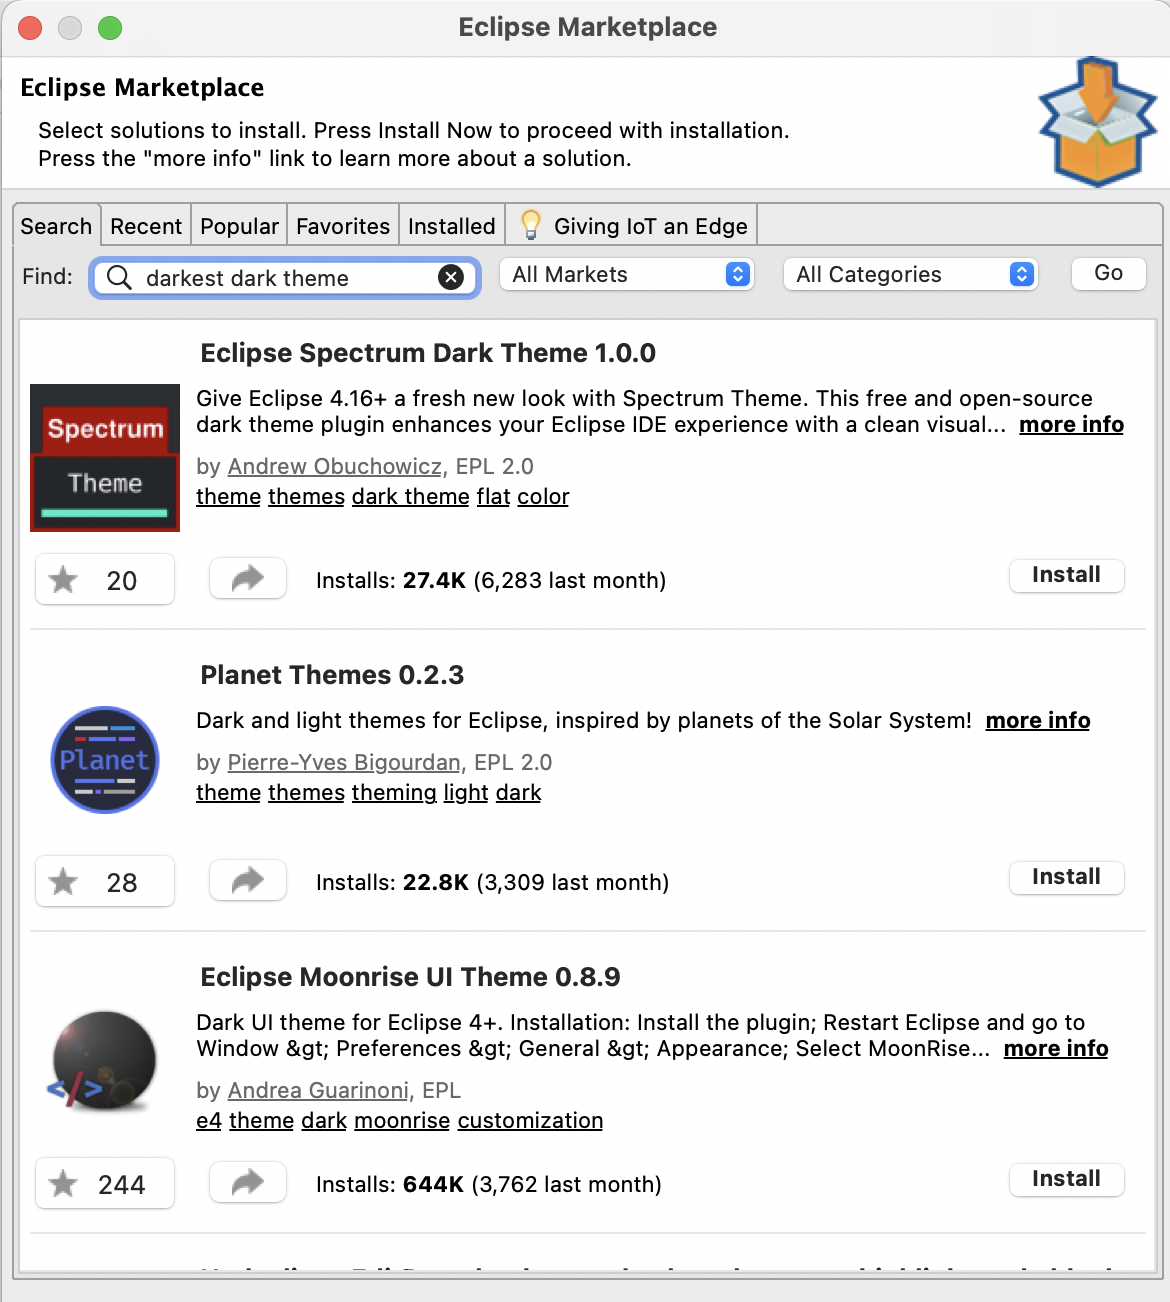Switch to the Favorites tab
Image resolution: width=1170 pixels, height=1302 pixels.
[x=343, y=226]
